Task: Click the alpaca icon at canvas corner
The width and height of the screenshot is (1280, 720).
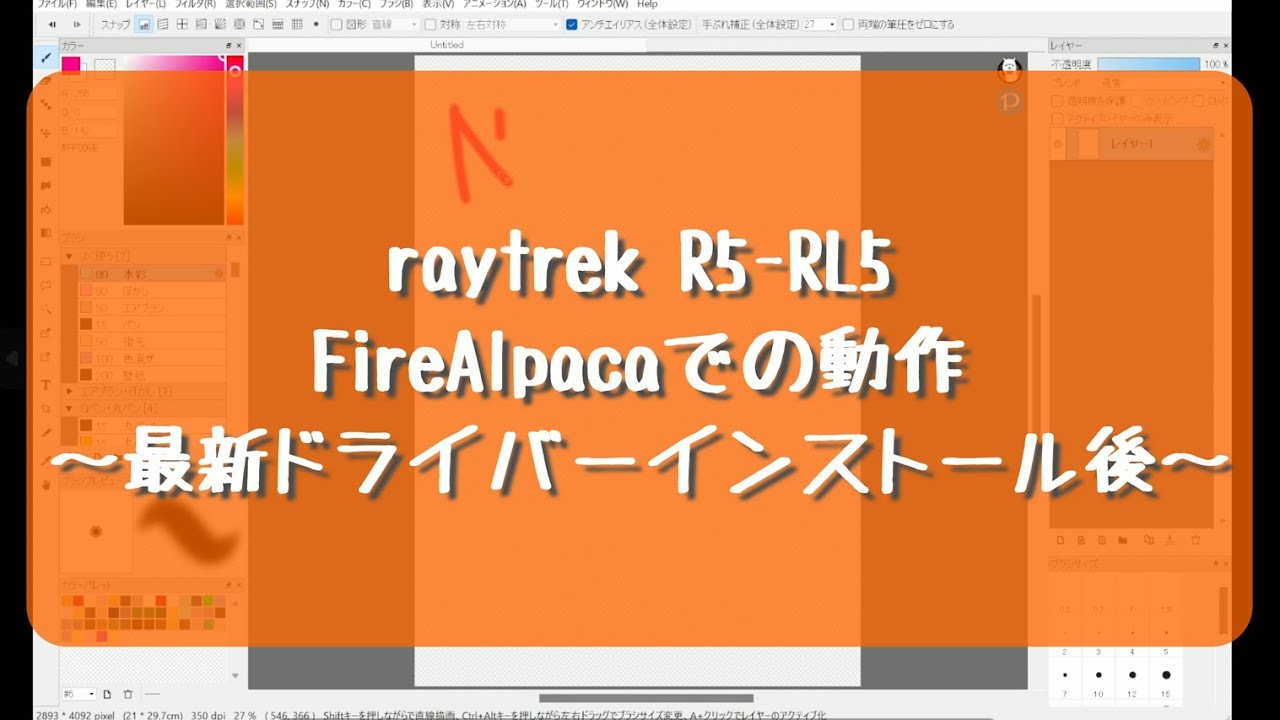Action: [x=1009, y=69]
